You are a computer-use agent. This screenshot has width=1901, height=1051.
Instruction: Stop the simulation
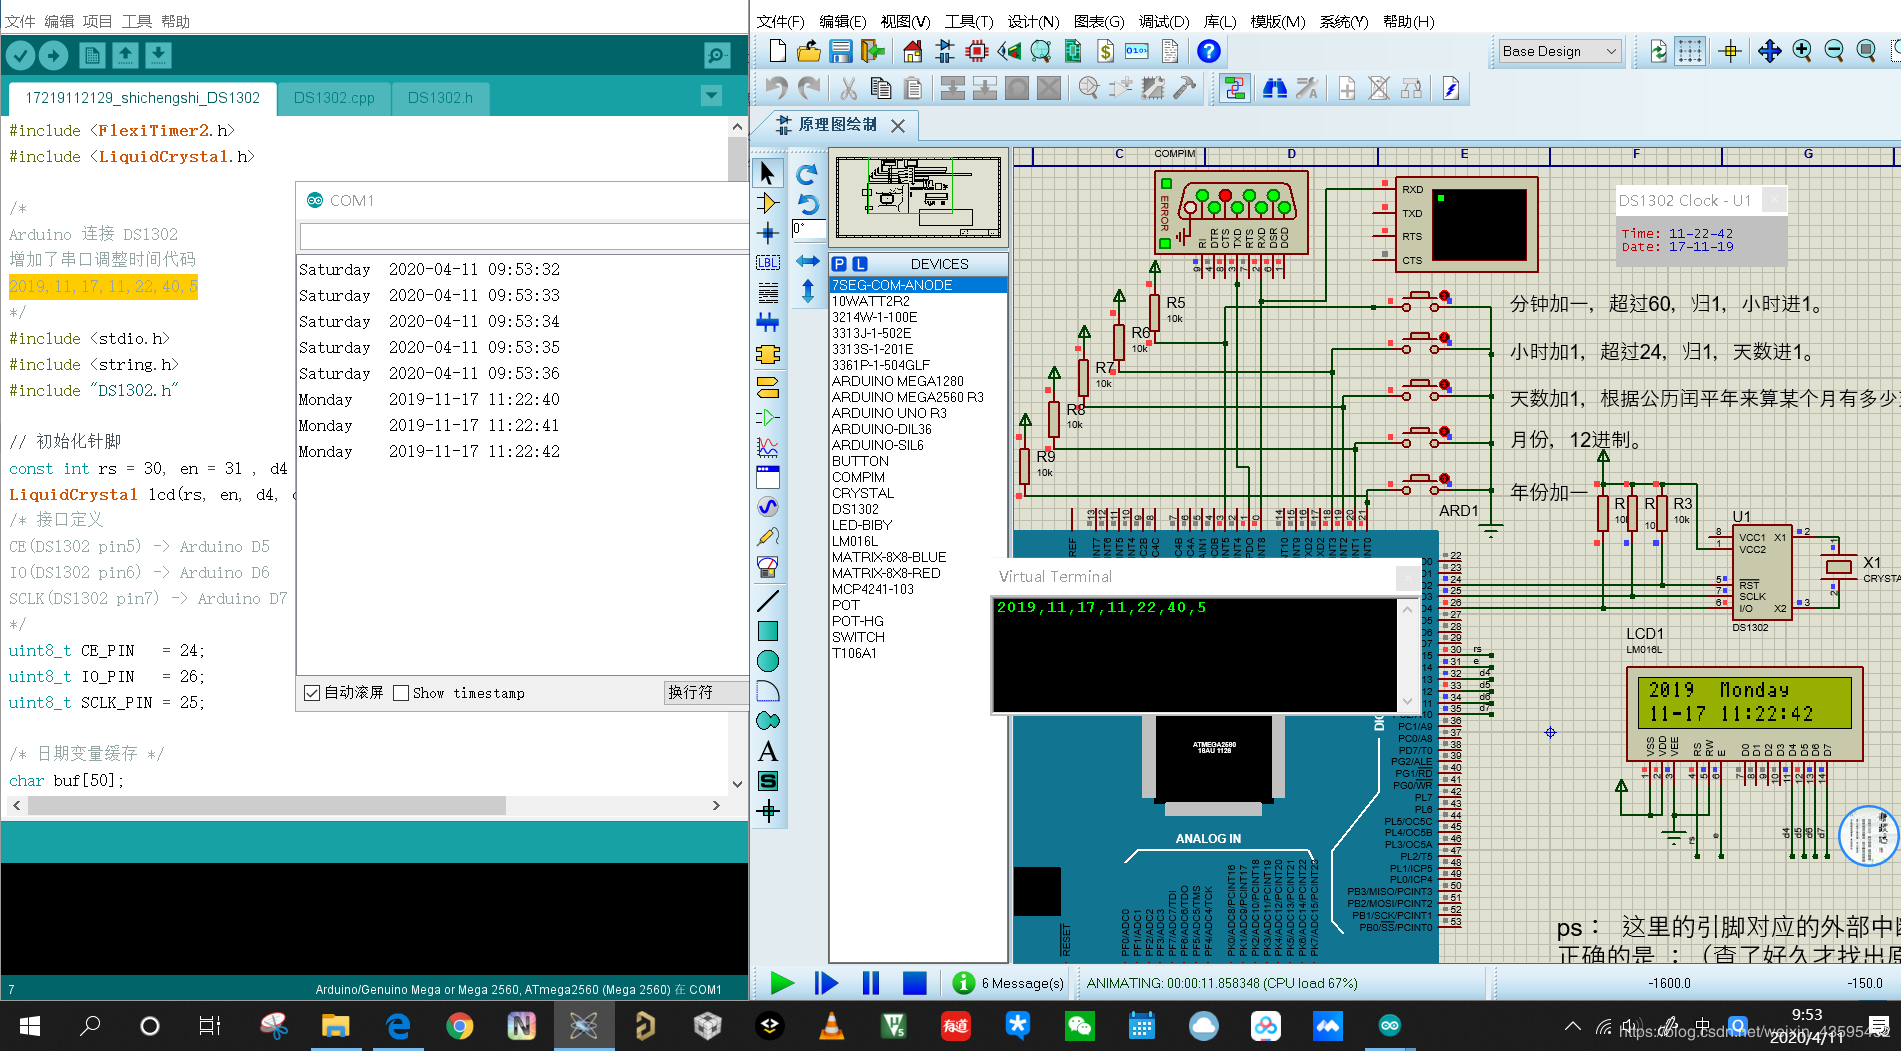(915, 983)
